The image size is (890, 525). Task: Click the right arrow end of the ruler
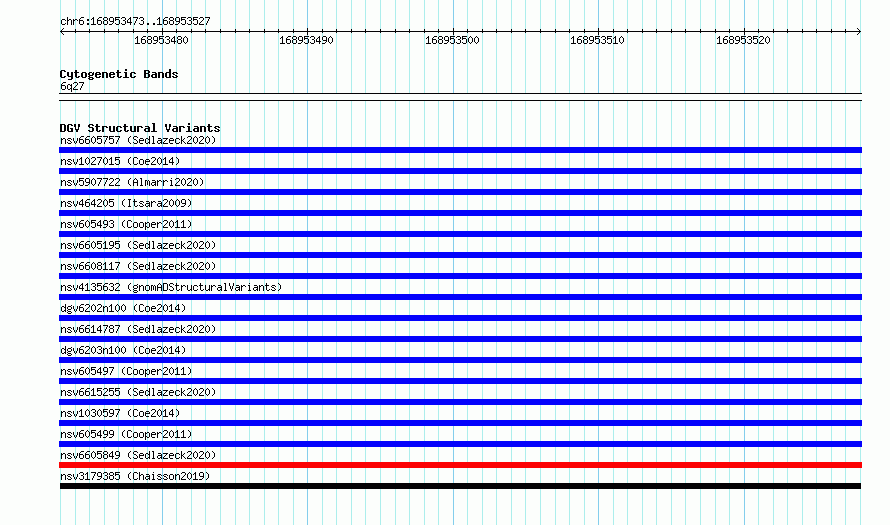coord(858,32)
